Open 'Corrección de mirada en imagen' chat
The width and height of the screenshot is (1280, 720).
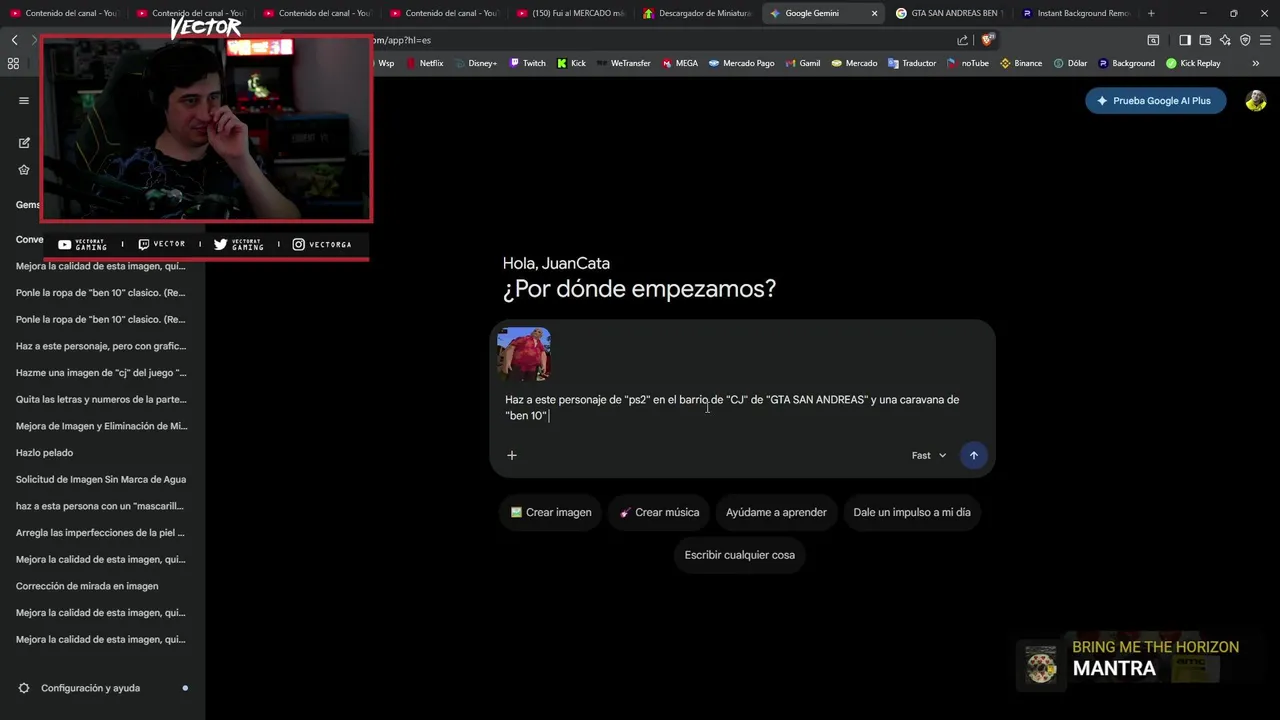(87, 586)
